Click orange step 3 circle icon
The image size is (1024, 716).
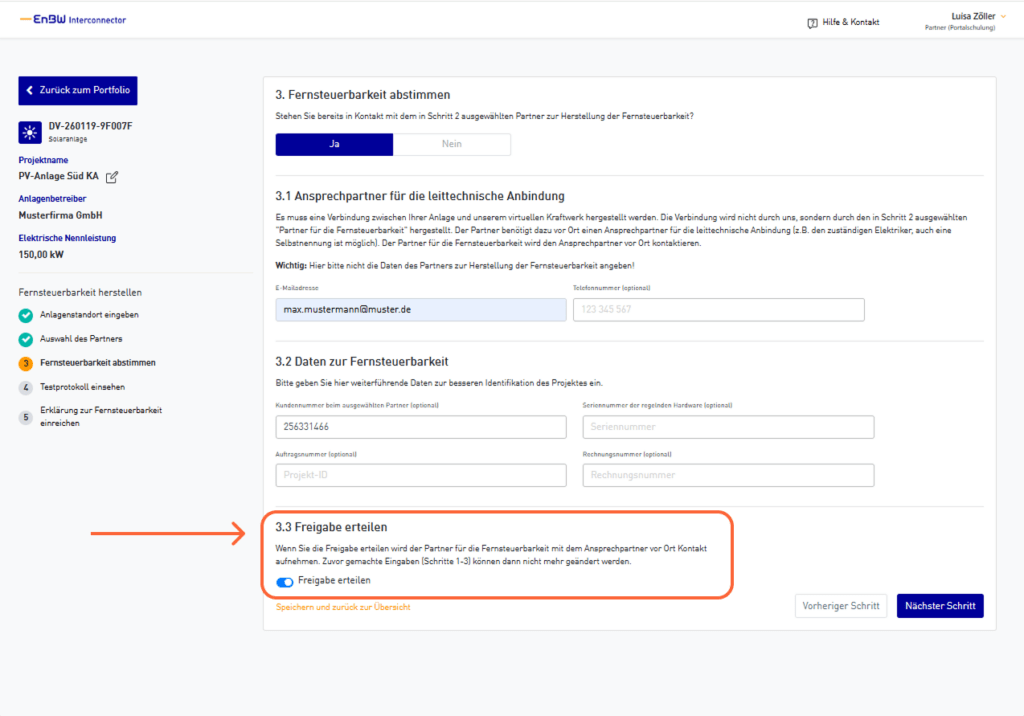[x=26, y=363]
